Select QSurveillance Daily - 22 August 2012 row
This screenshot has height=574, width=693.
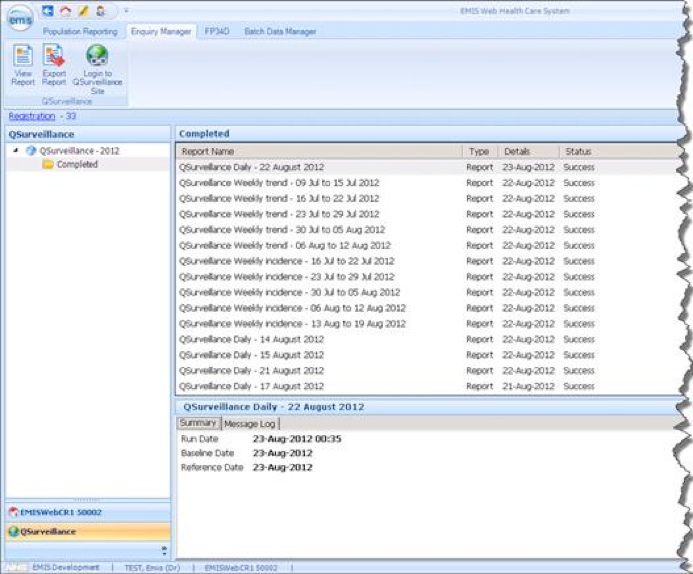pyautogui.click(x=428, y=167)
